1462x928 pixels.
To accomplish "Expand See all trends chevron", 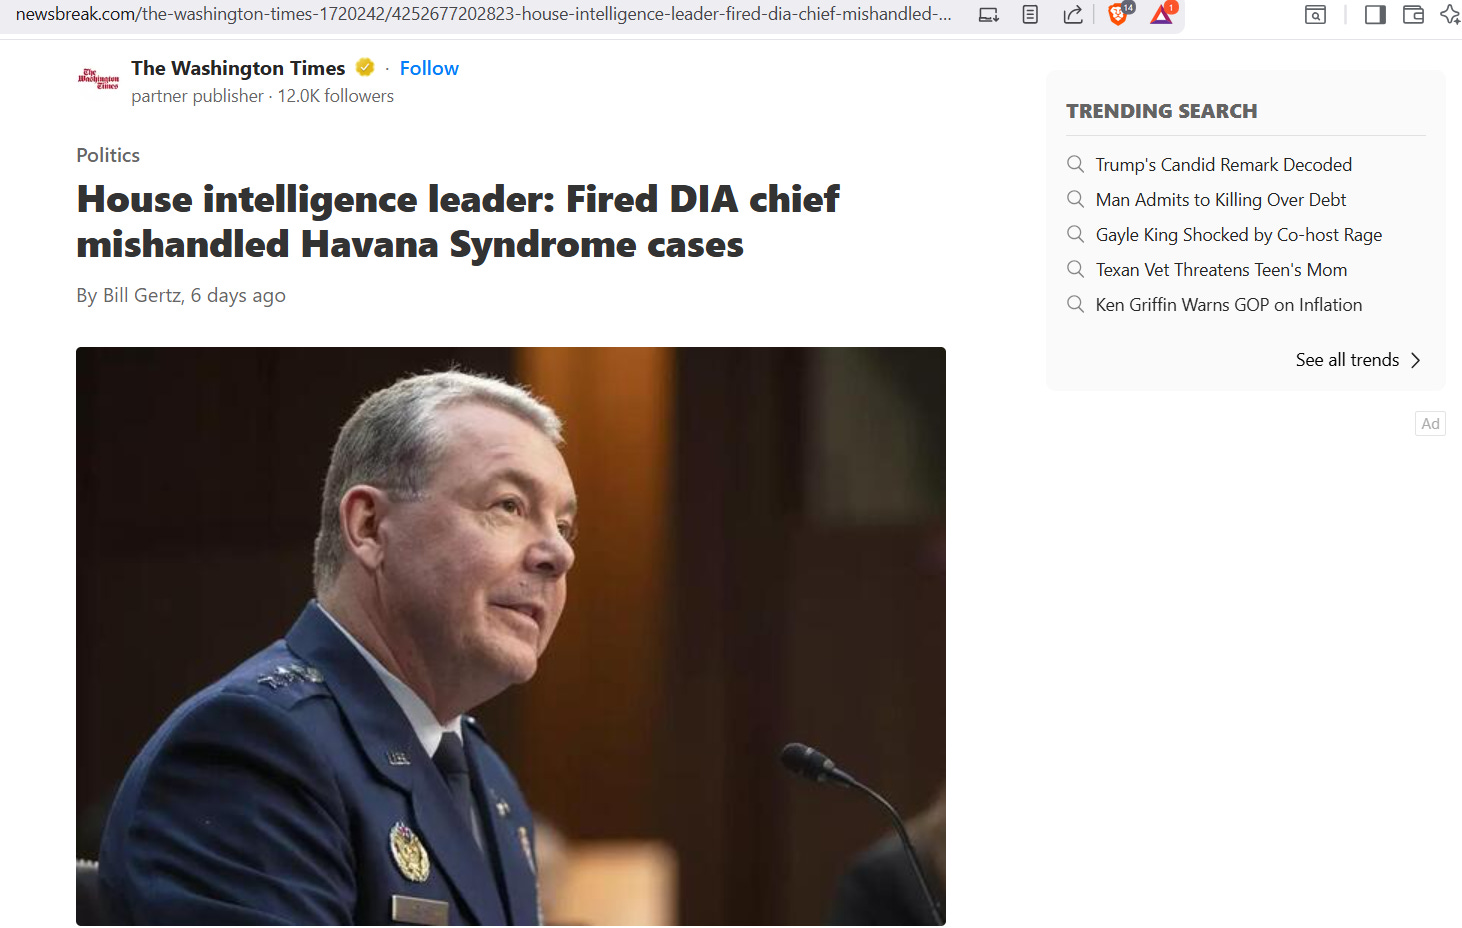I will click(1415, 360).
